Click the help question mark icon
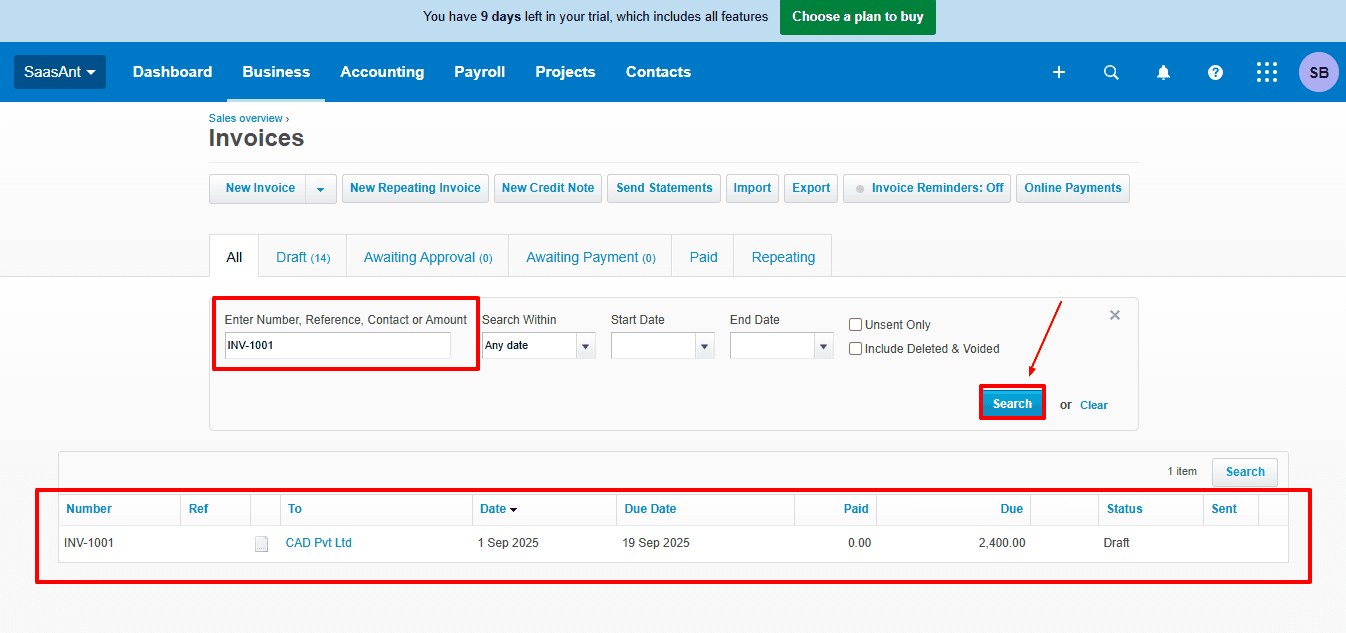1346x633 pixels. point(1215,72)
